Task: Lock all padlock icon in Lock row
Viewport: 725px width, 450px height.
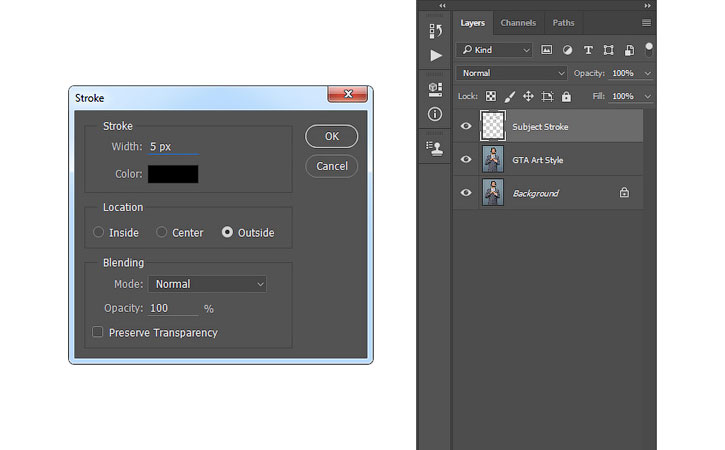Action: tap(566, 96)
